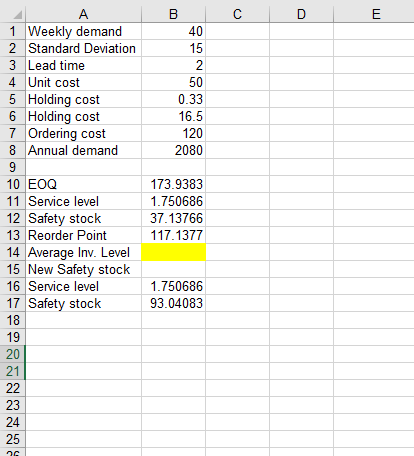414x456 pixels.
Task: Click the 'Ordering cost' label cell
Action: 83,133
